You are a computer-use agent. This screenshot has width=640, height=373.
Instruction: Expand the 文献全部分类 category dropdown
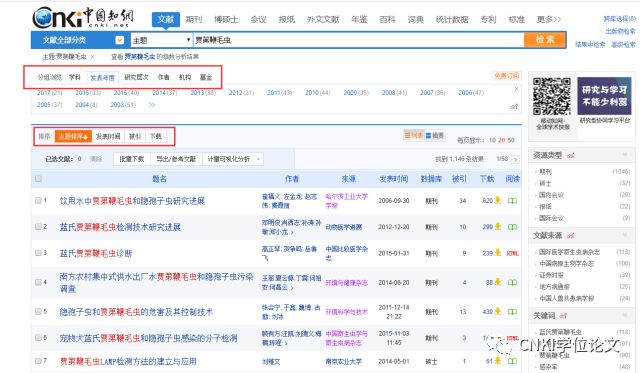[120, 40]
